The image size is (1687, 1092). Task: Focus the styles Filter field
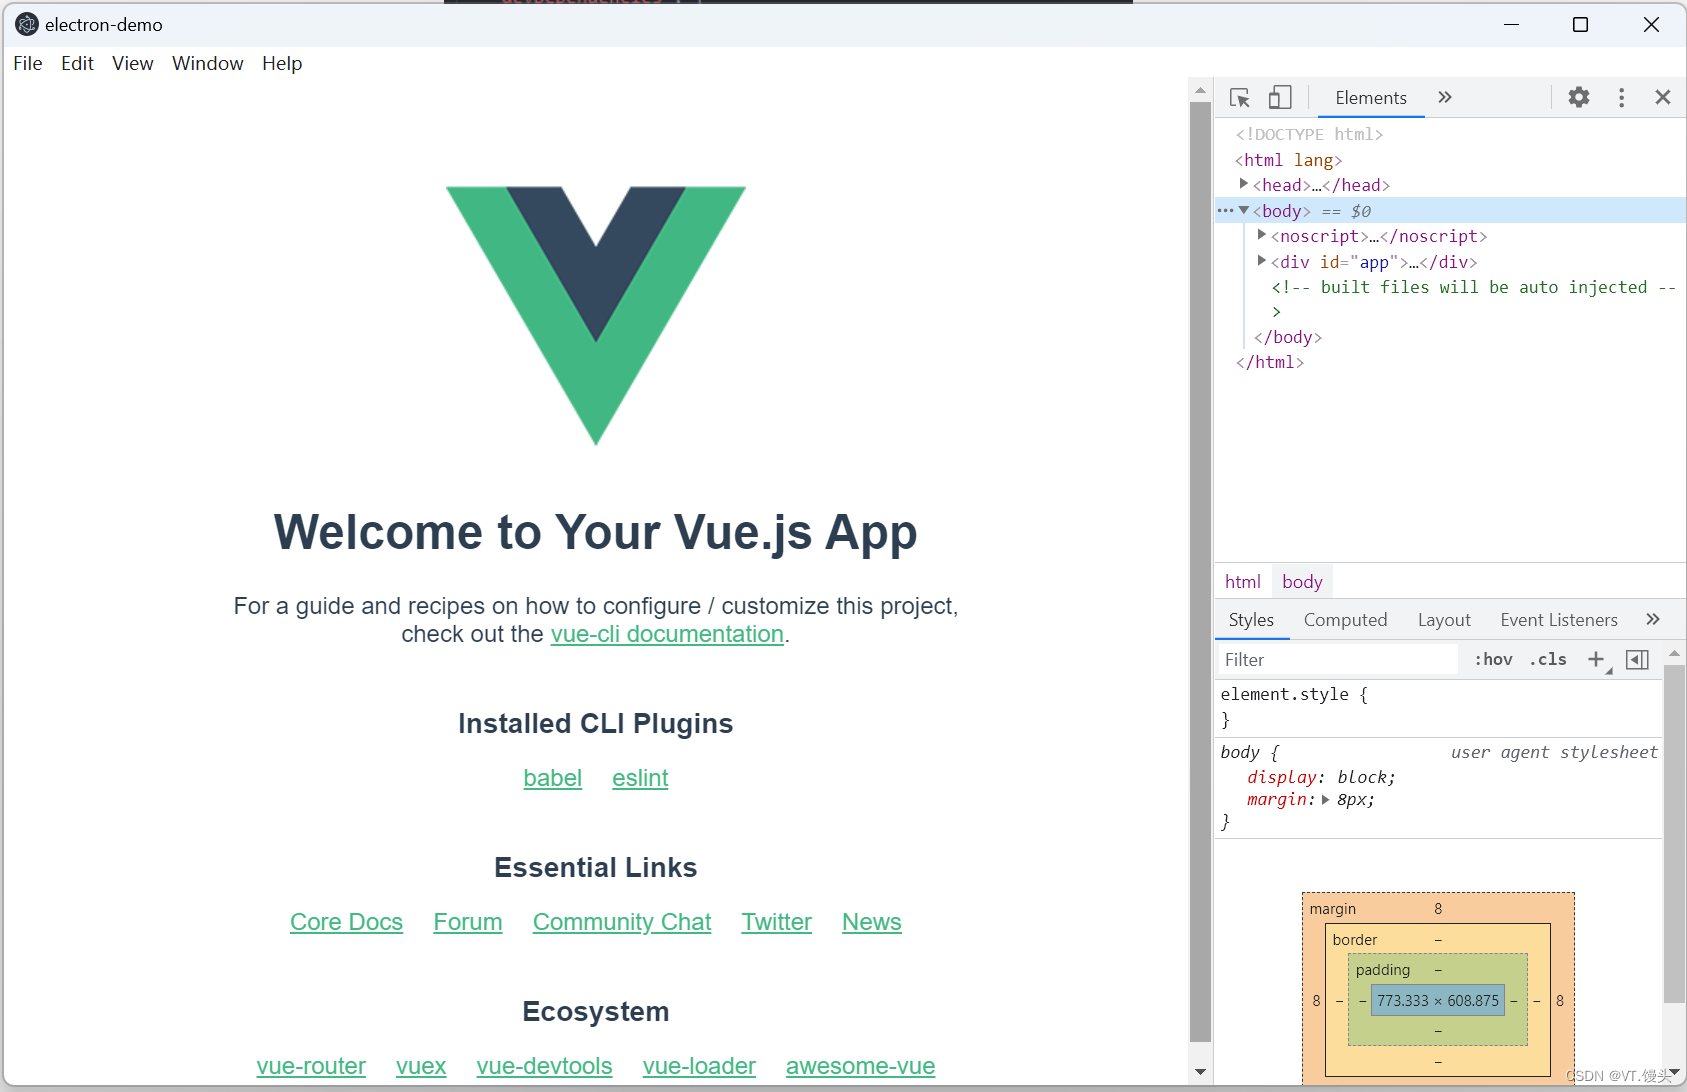coord(1337,660)
